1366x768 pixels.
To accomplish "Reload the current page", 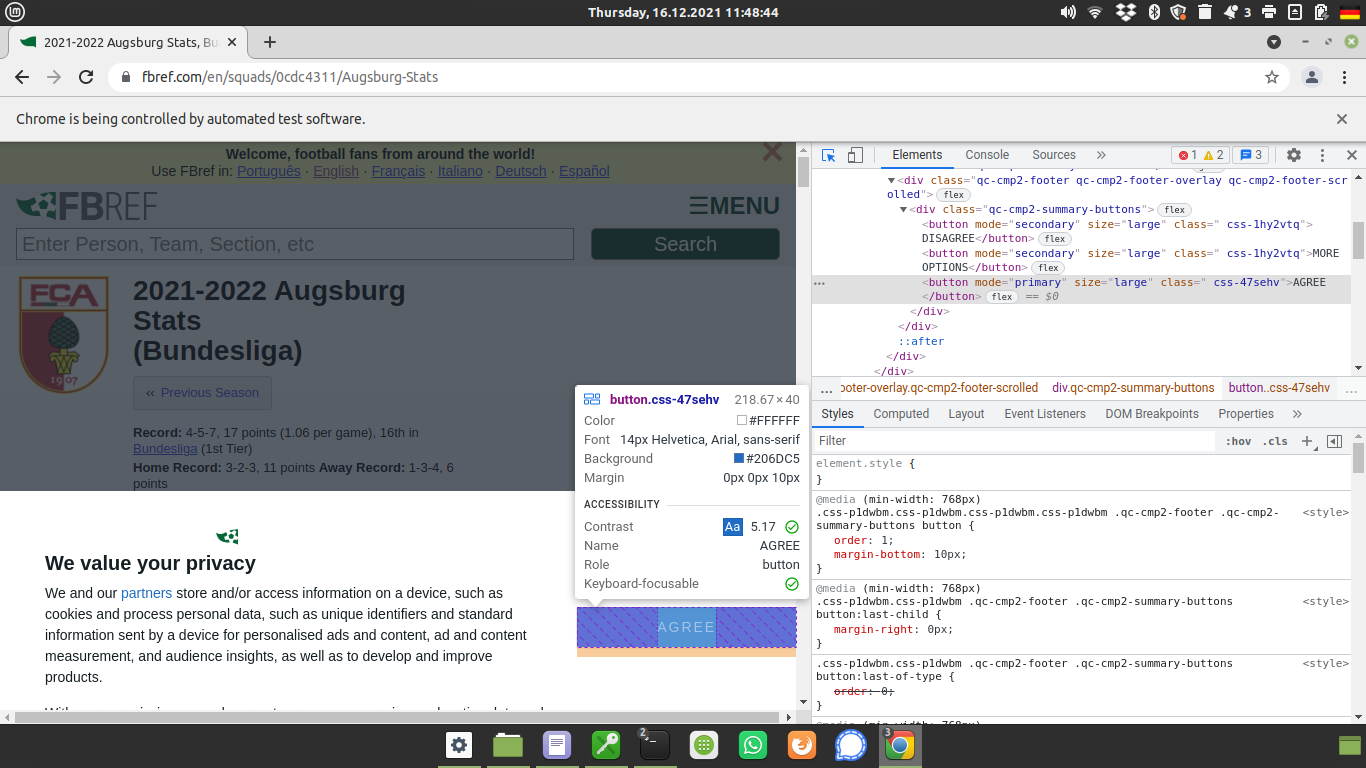I will tap(86, 77).
